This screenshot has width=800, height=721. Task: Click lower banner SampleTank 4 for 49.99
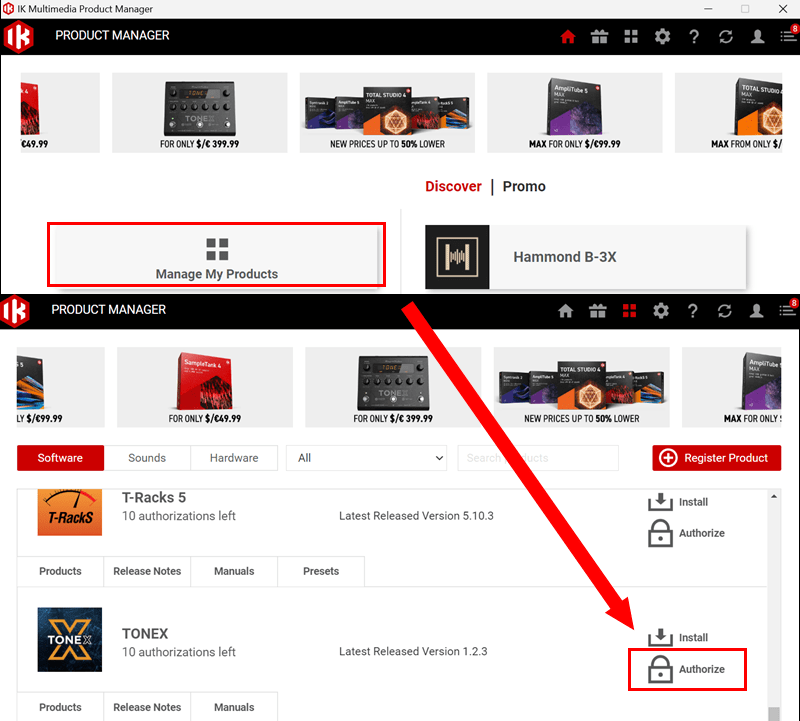pyautogui.click(x=205, y=387)
